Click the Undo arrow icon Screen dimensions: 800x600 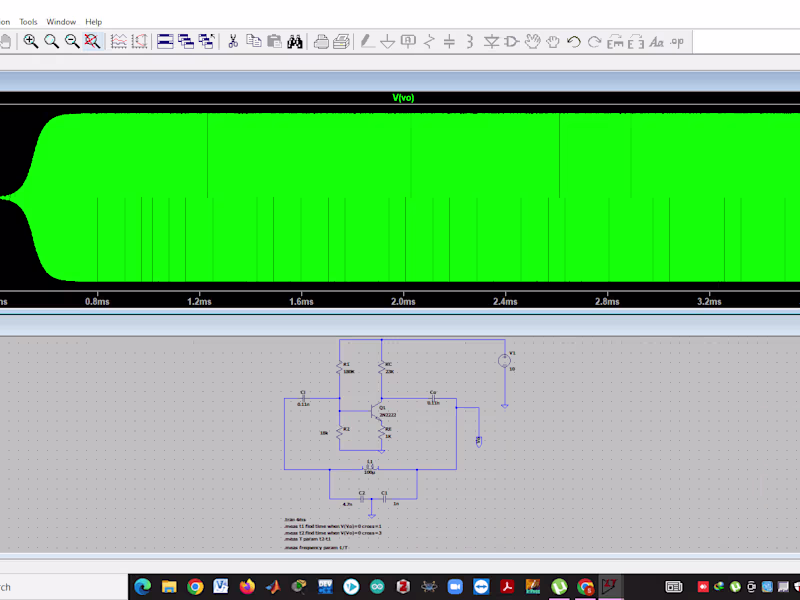point(574,41)
